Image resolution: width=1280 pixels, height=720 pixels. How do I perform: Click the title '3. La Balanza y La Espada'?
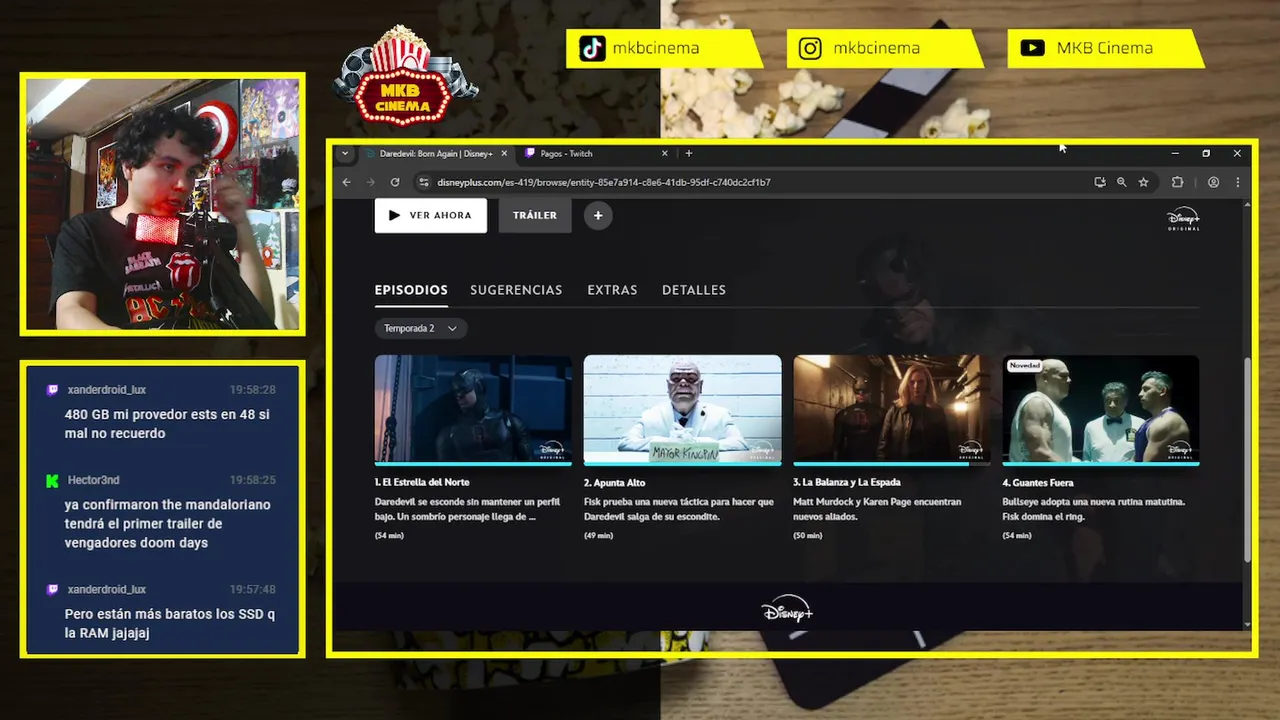[847, 483]
